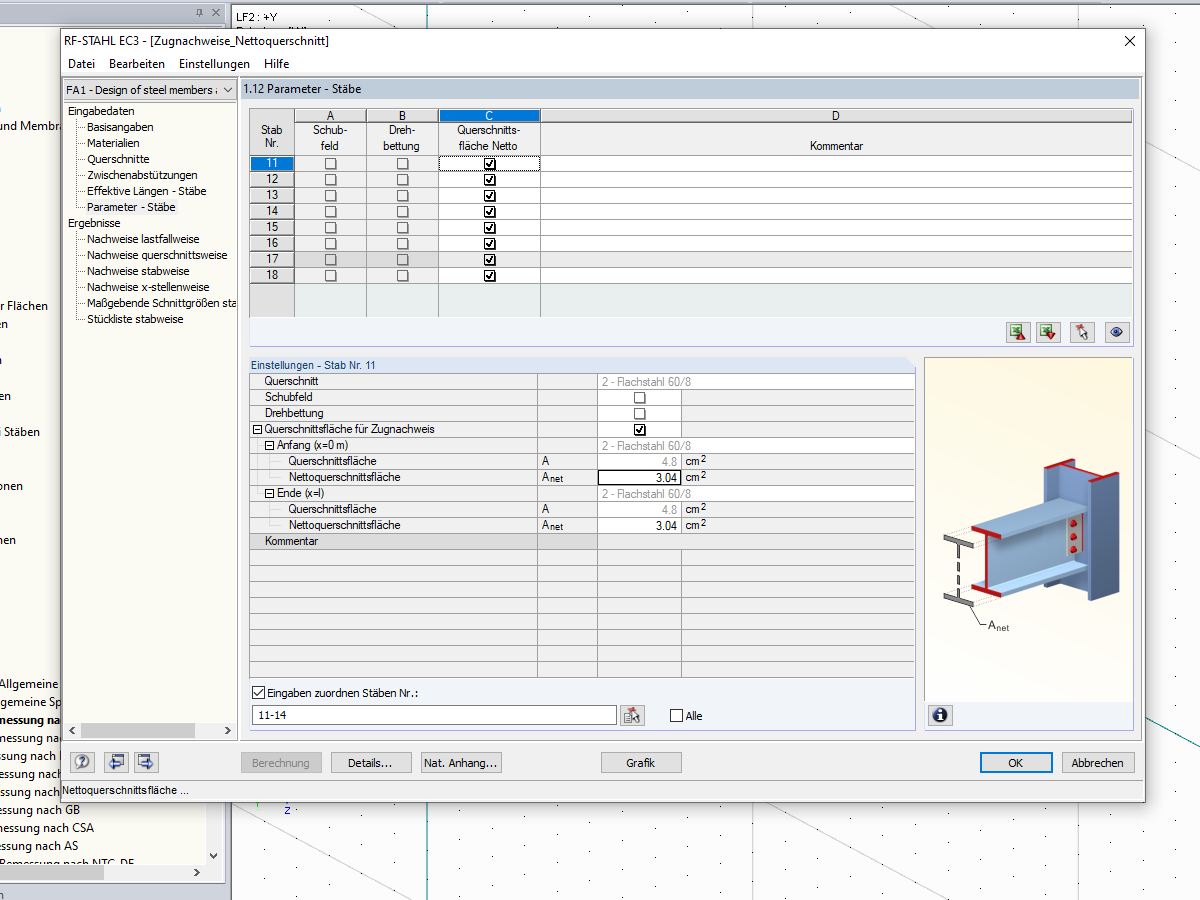Click the pin icon on the background panel
Image resolution: width=1200 pixels, height=900 pixels.
[199, 13]
